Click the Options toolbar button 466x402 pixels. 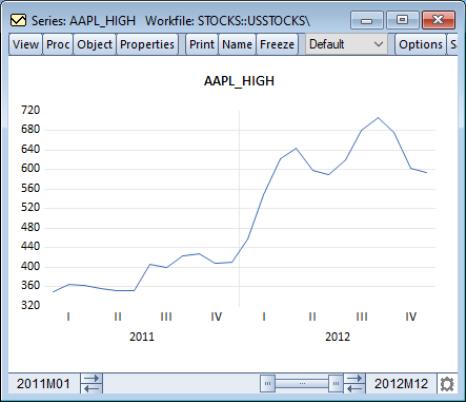tap(421, 44)
